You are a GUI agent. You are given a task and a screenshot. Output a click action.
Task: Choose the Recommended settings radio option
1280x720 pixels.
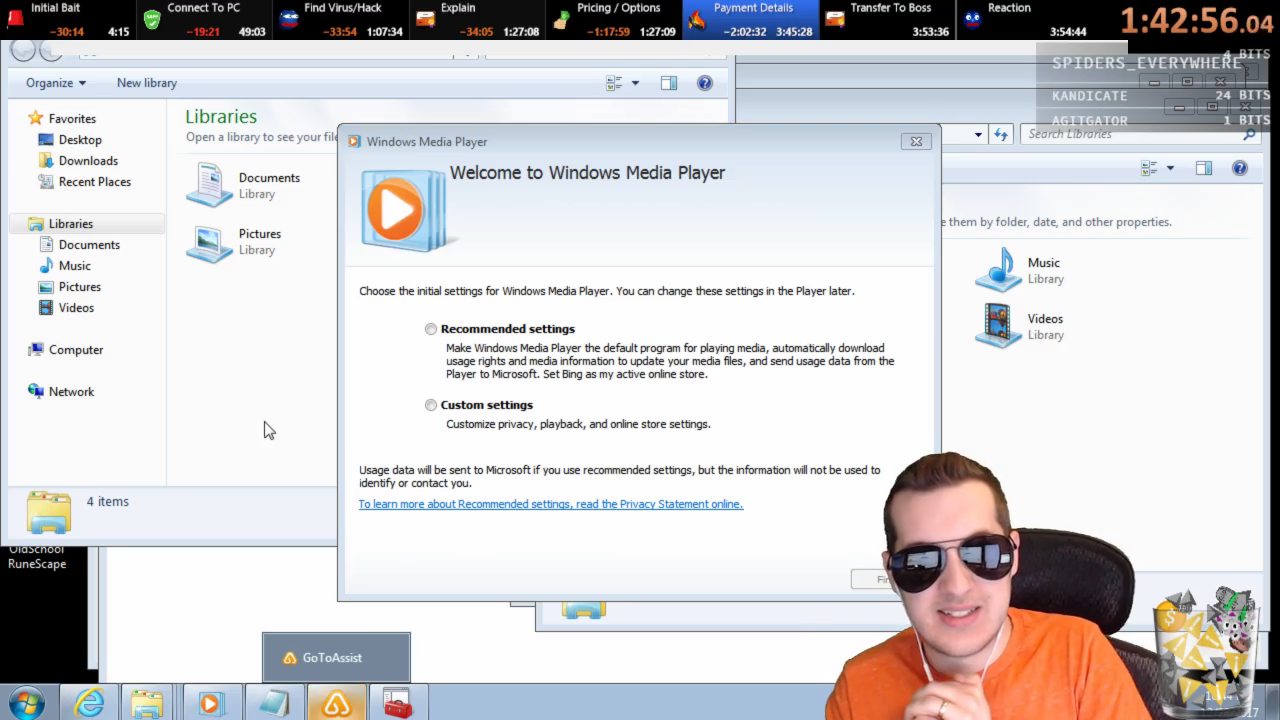pyautogui.click(x=431, y=329)
